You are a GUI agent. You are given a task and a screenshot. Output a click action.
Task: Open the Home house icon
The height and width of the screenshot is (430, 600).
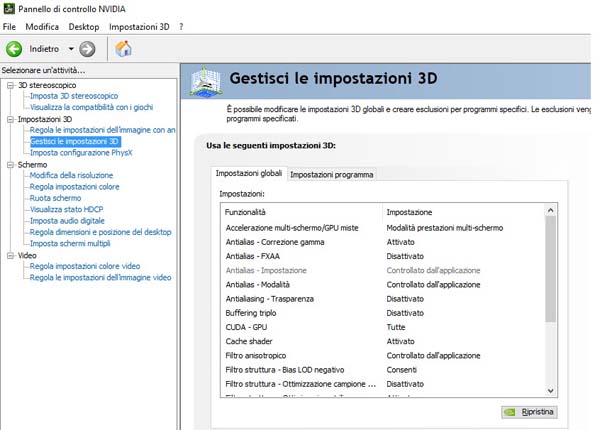point(123,49)
